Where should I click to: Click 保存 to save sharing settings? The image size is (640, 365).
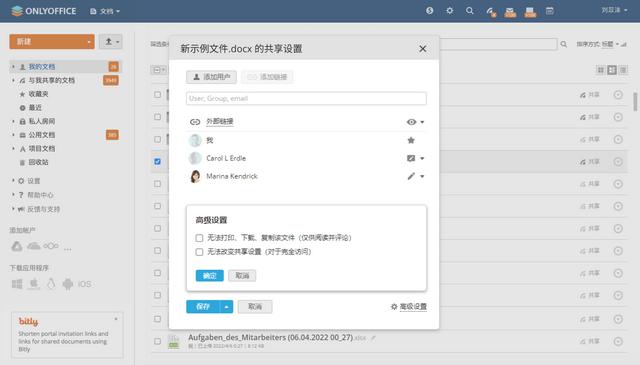tap(203, 307)
